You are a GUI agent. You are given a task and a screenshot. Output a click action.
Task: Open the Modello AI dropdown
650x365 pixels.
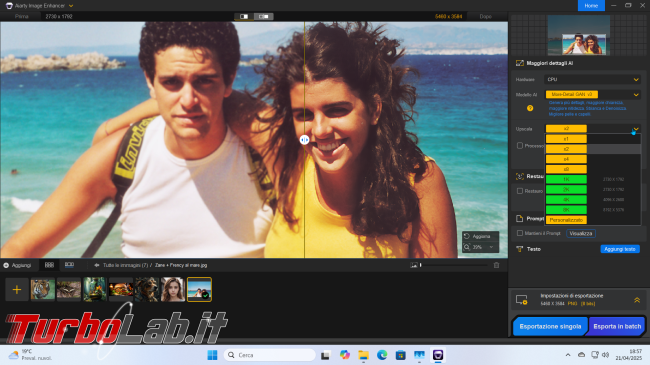[x=593, y=95]
